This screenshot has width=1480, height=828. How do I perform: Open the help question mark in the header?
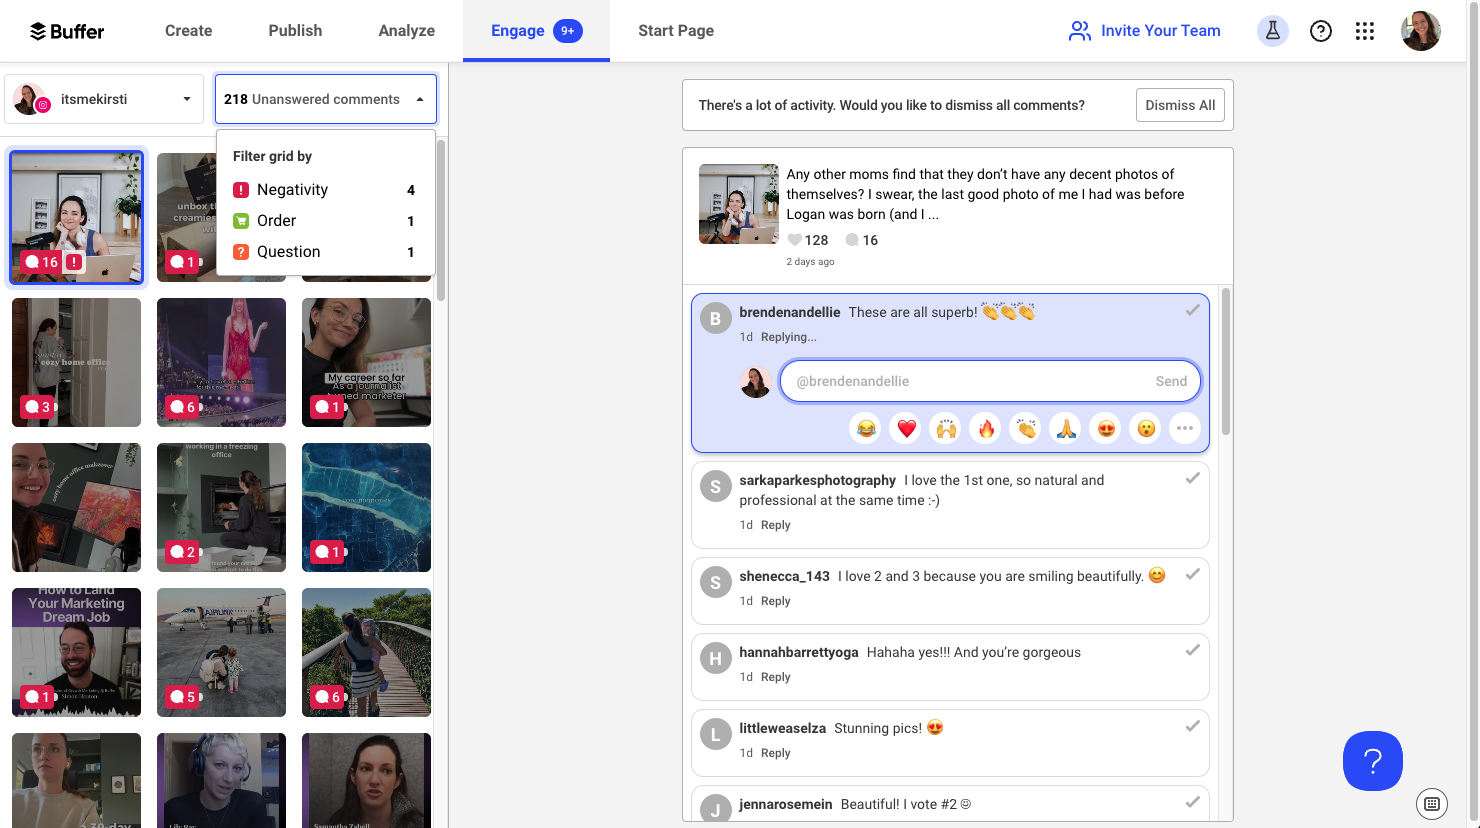coord(1320,31)
